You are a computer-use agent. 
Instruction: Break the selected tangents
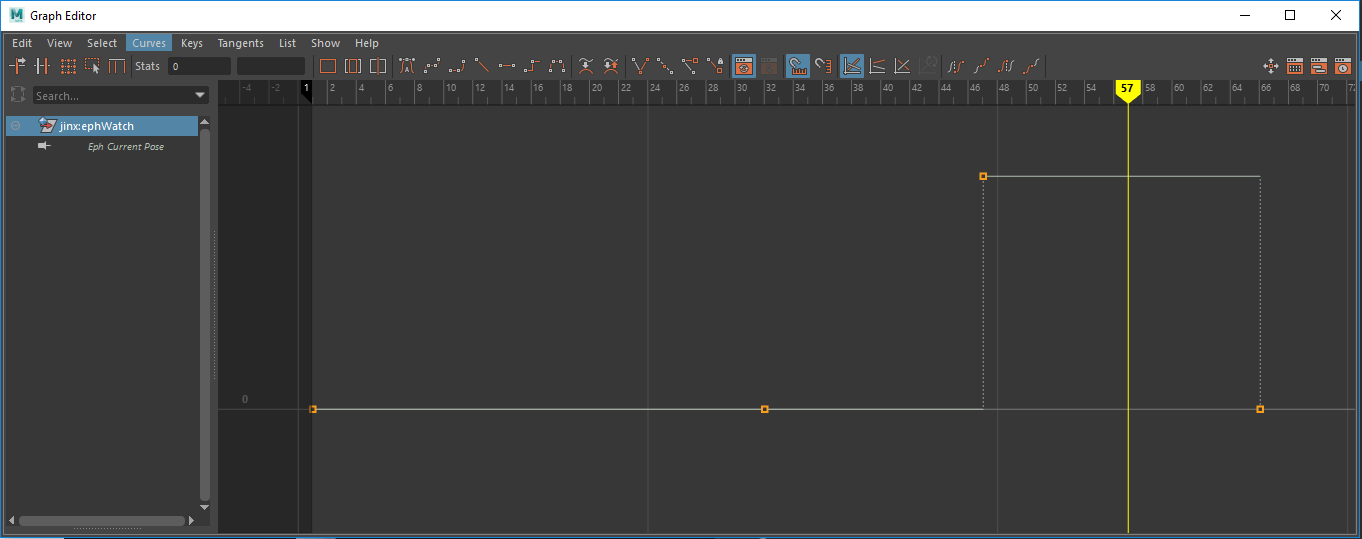tap(640, 66)
